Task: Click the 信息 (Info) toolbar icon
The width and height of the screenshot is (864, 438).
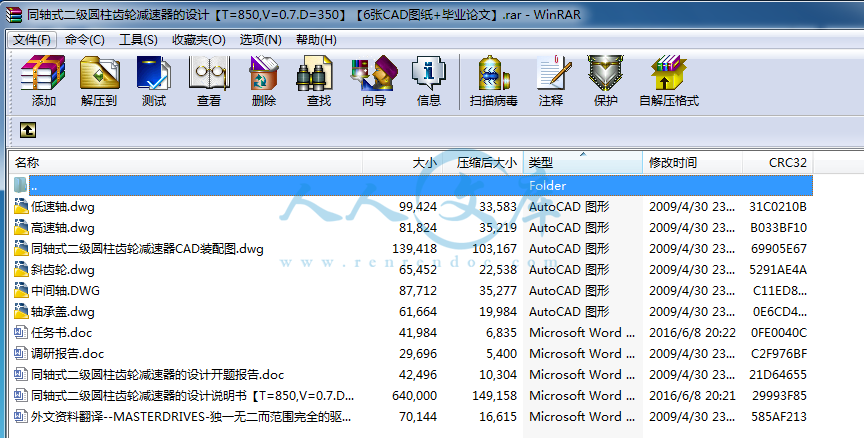Action: click(429, 73)
